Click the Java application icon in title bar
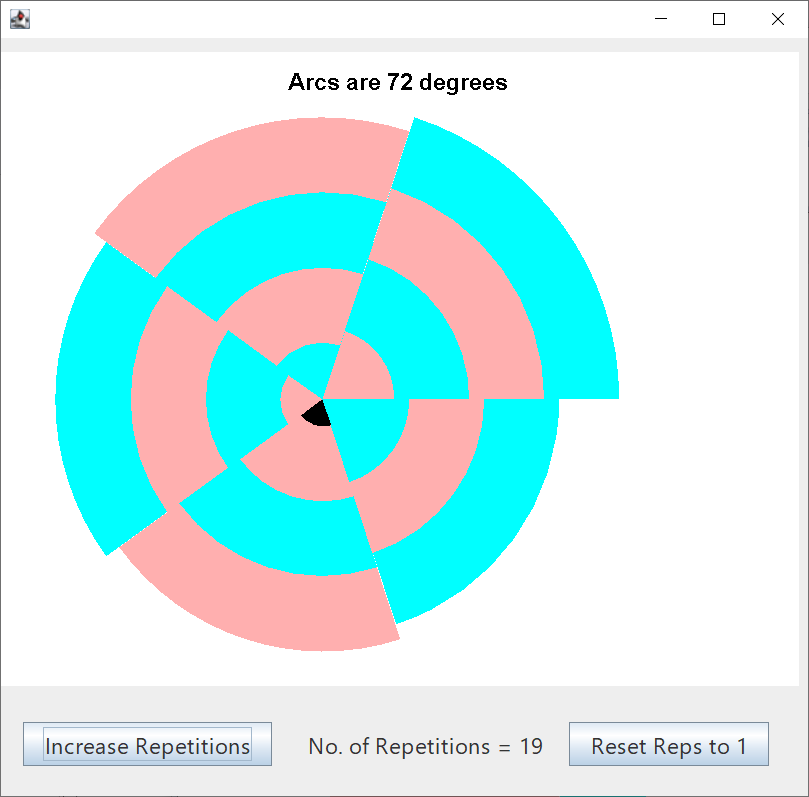The height and width of the screenshot is (797, 809). click(19, 19)
